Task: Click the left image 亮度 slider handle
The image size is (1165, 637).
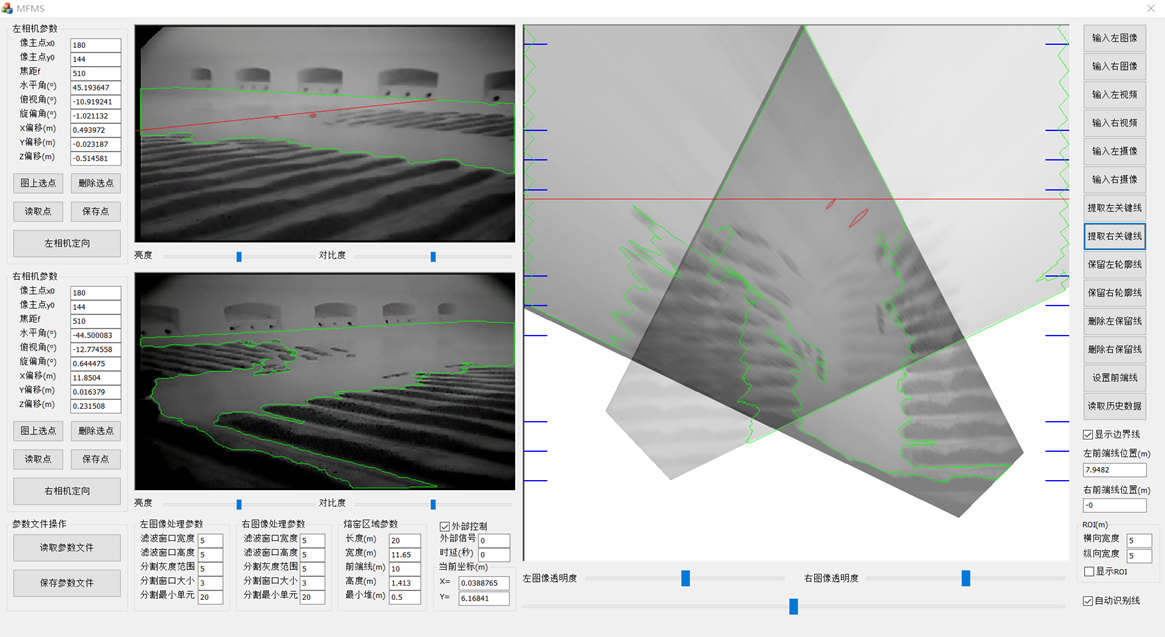Action: point(239,257)
